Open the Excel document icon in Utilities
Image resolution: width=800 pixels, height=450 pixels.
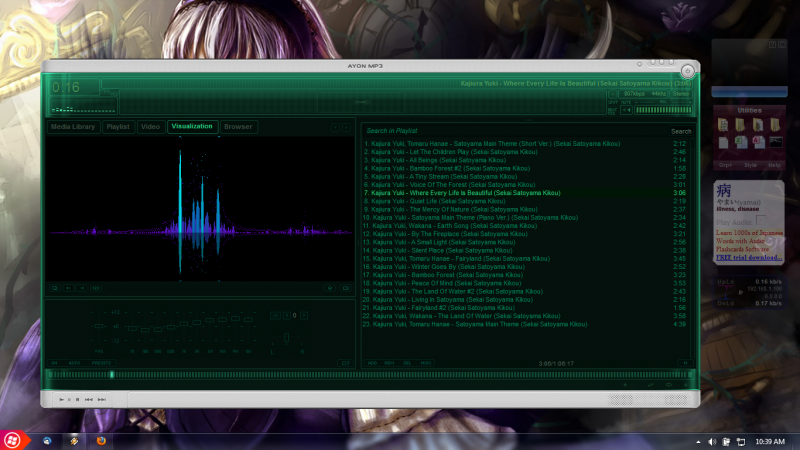tap(741, 142)
